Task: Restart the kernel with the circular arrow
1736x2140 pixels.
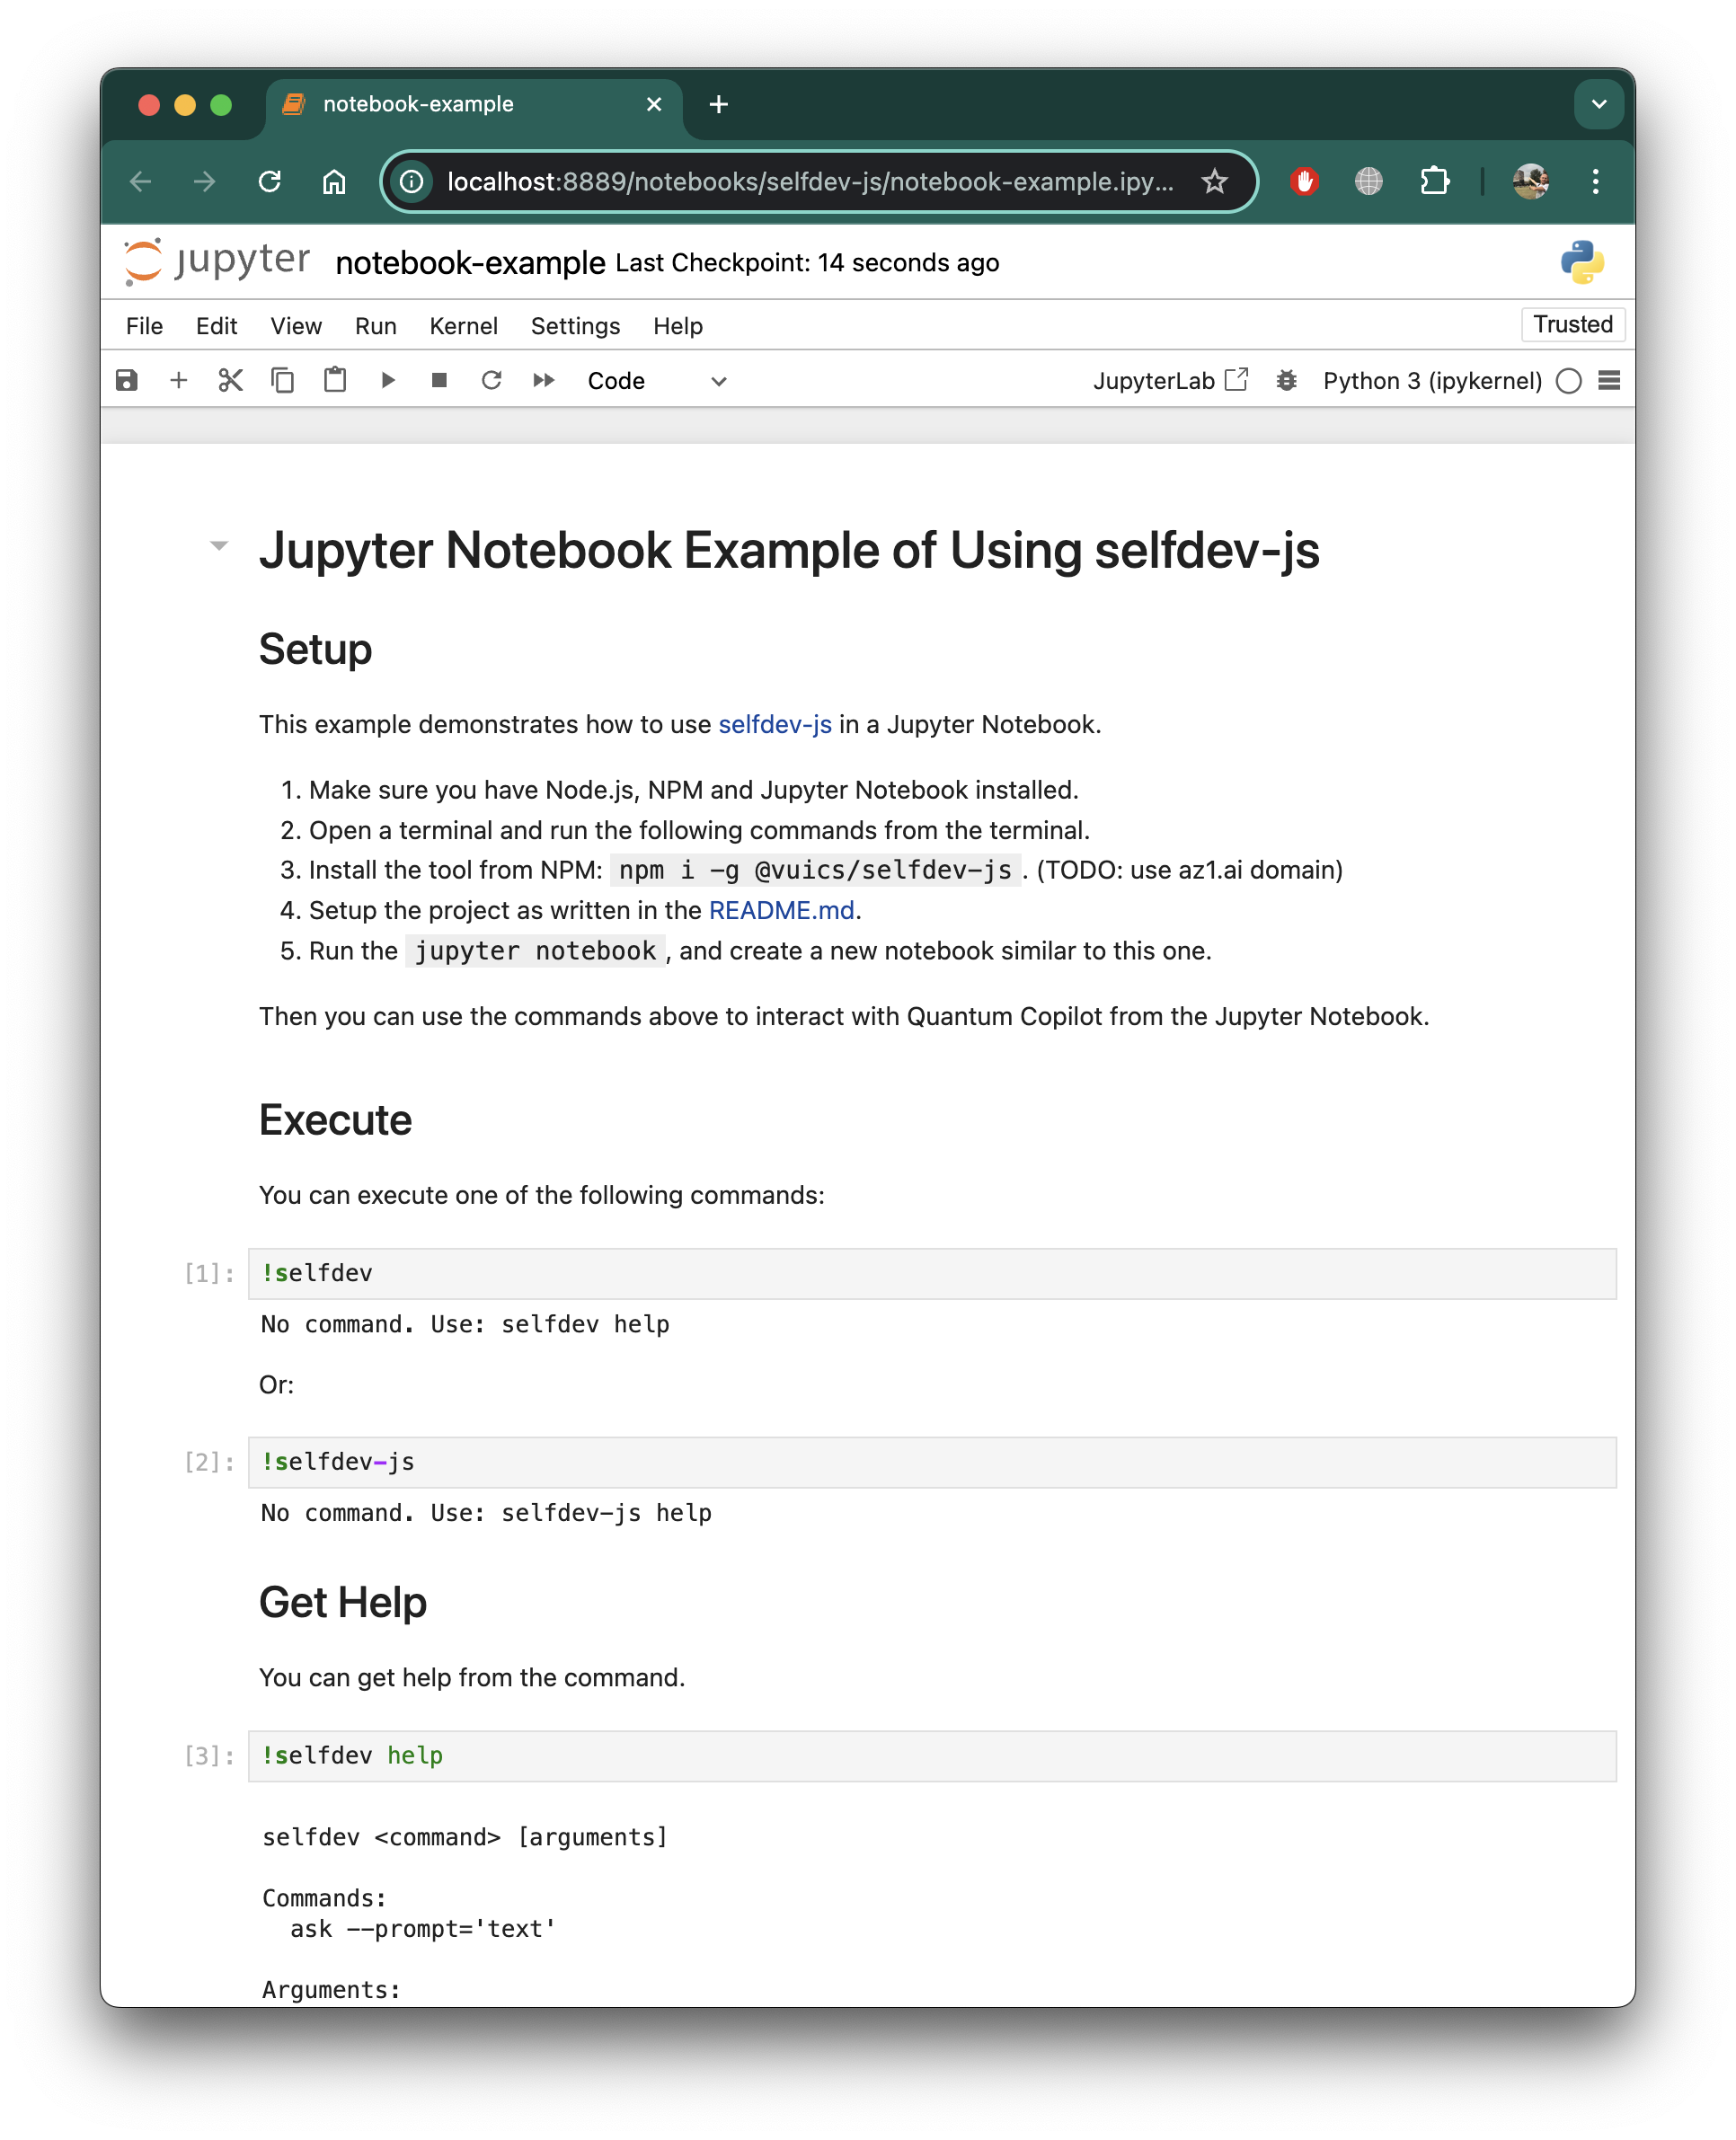Action: click(x=491, y=380)
